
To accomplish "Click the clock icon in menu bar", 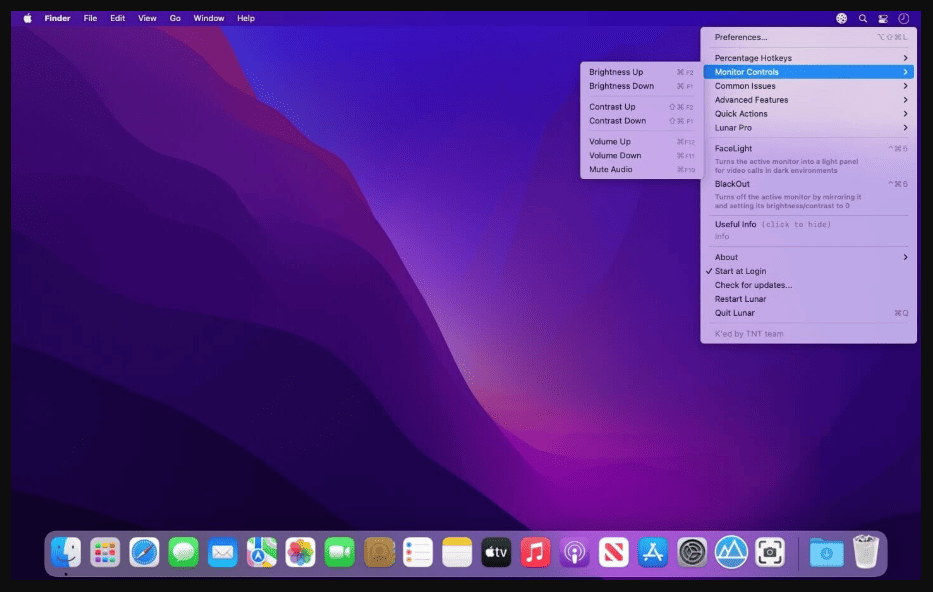I will tap(903, 18).
